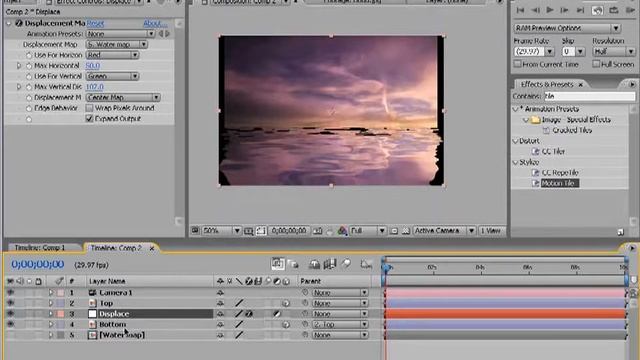Image resolution: width=640 pixels, height=360 pixels.
Task: Enable Wrap Pixels Around checkbox
Action: coord(89,108)
